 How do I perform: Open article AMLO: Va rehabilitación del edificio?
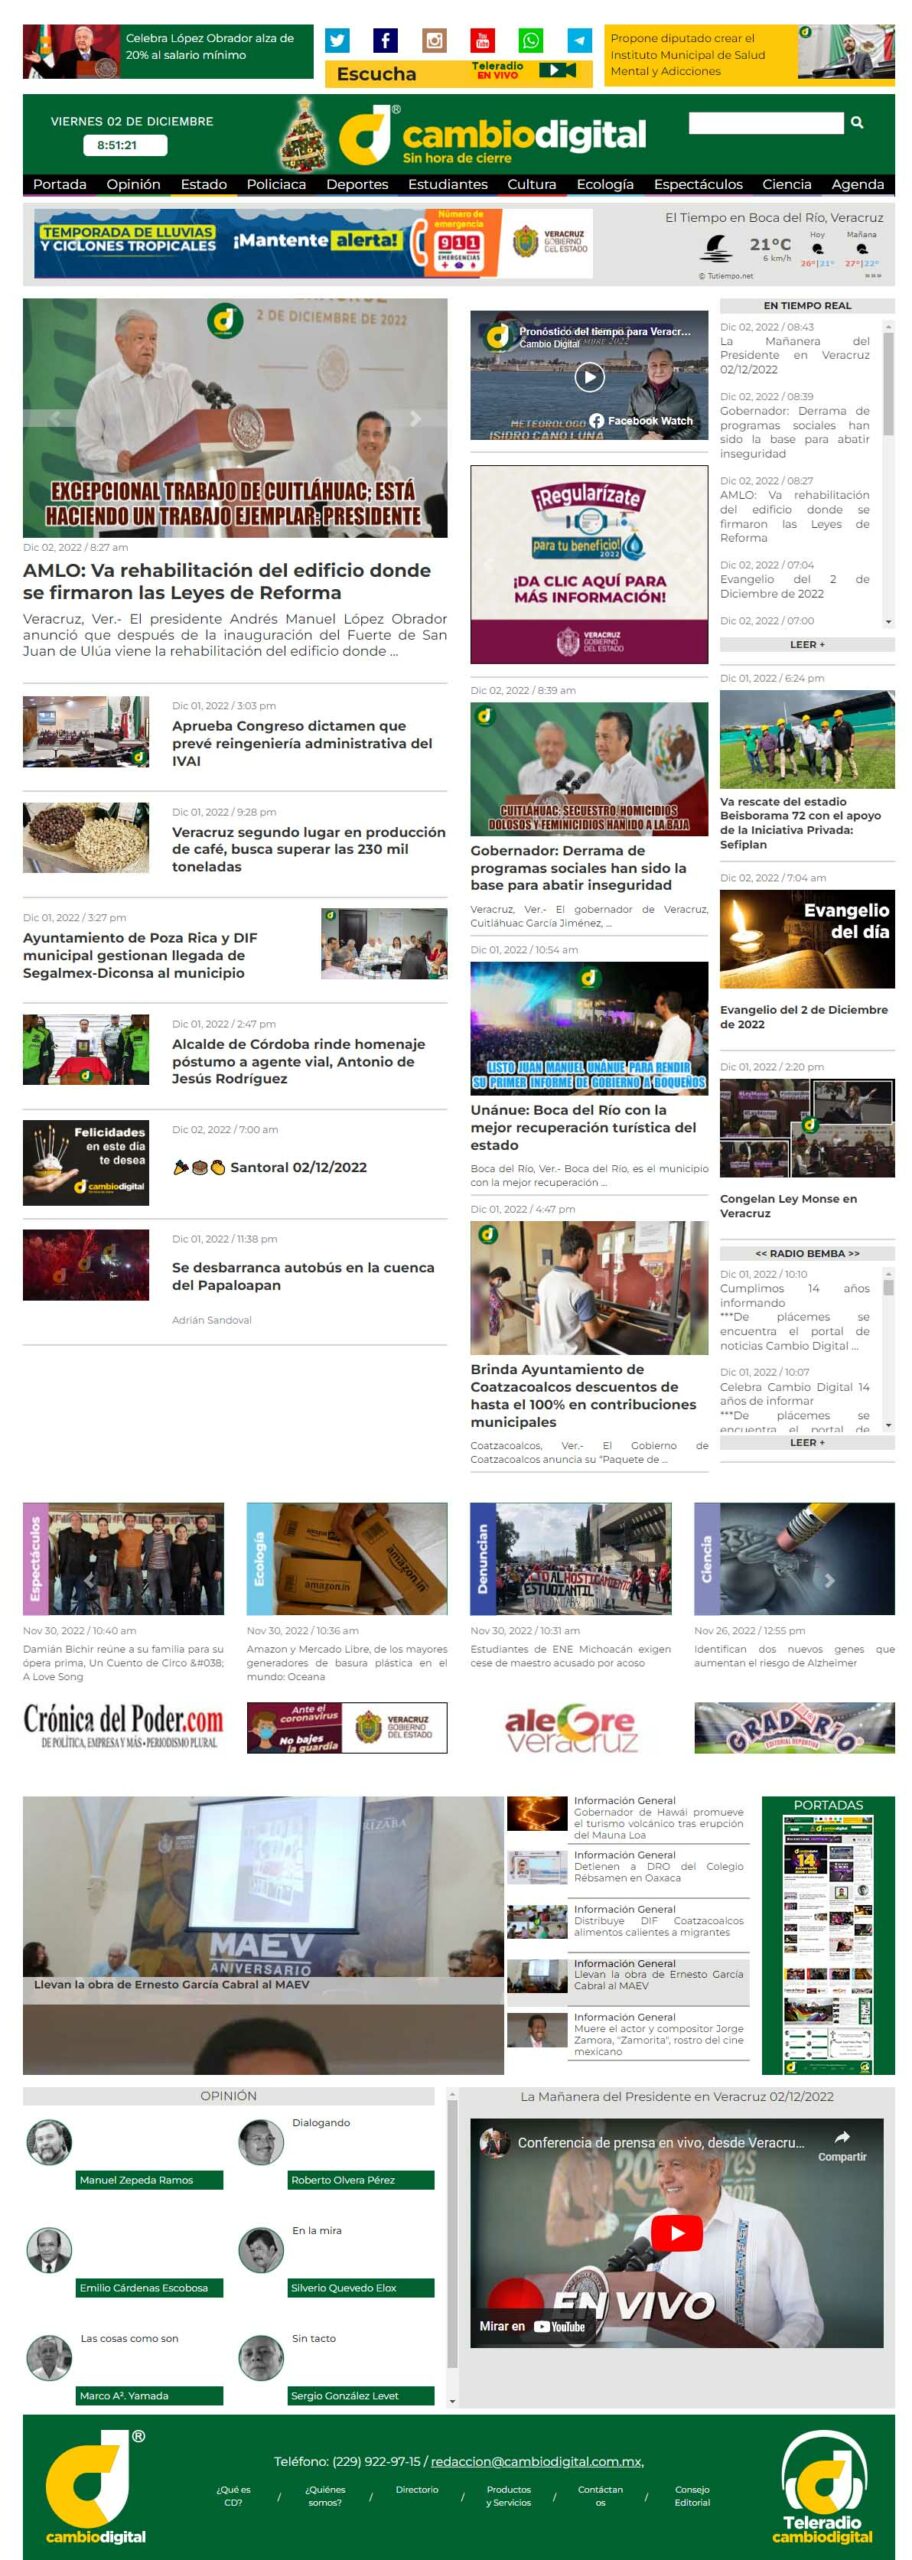[x=227, y=581]
